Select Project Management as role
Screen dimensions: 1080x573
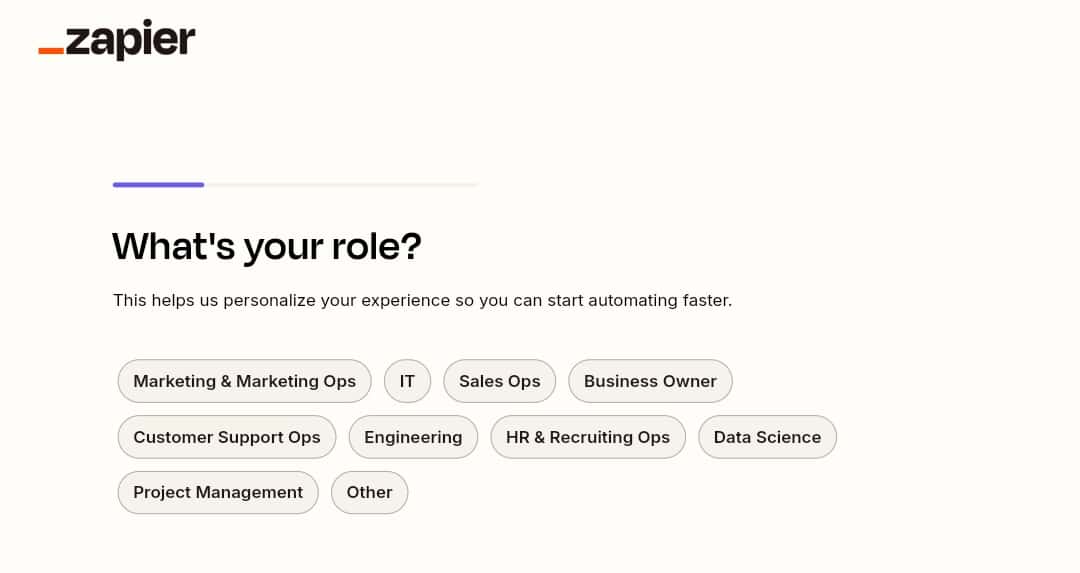[218, 492]
